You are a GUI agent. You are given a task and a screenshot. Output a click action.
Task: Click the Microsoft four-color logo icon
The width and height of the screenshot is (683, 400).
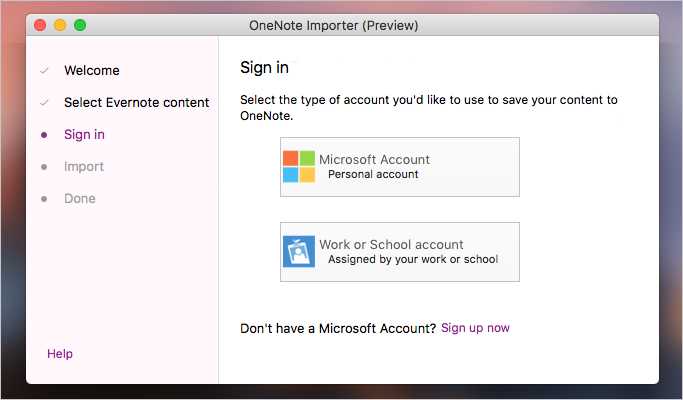[x=299, y=166]
